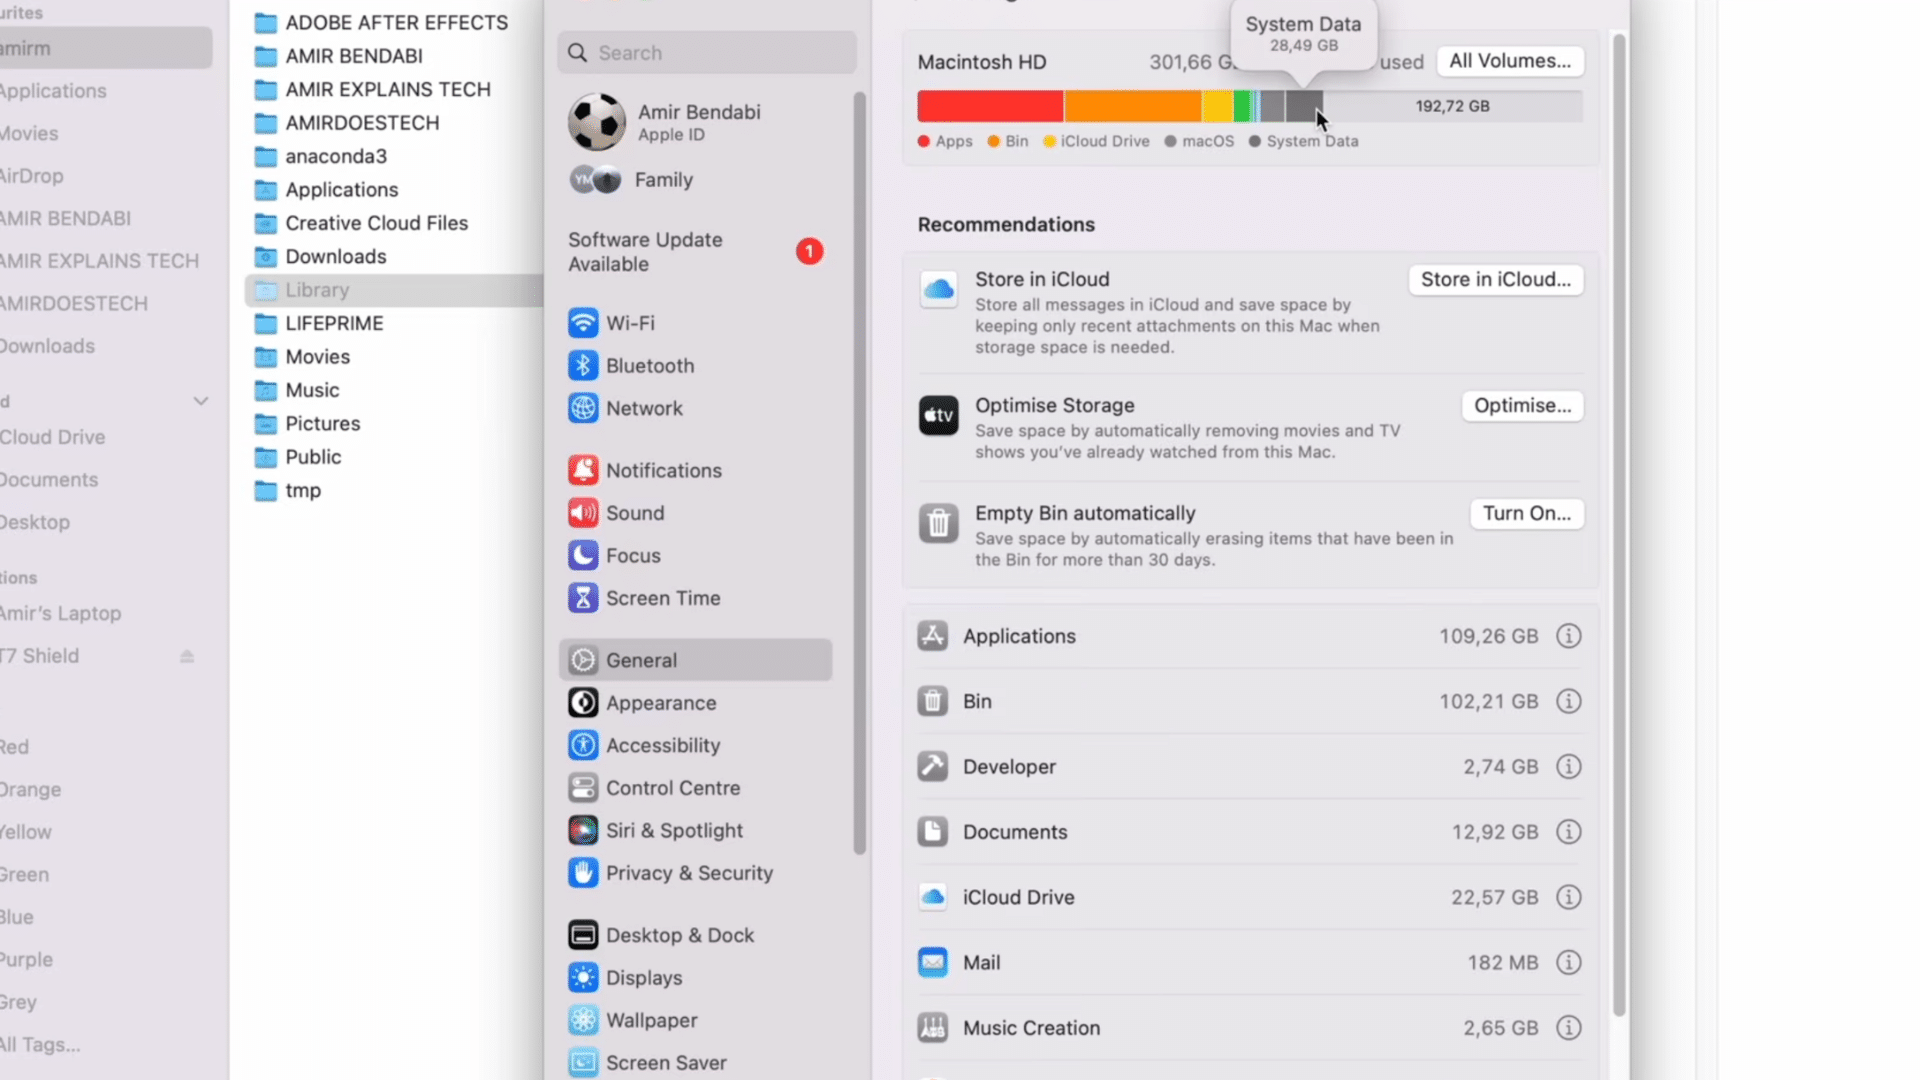Show info for Developer storage
This screenshot has width=1920, height=1080.
click(x=1568, y=767)
